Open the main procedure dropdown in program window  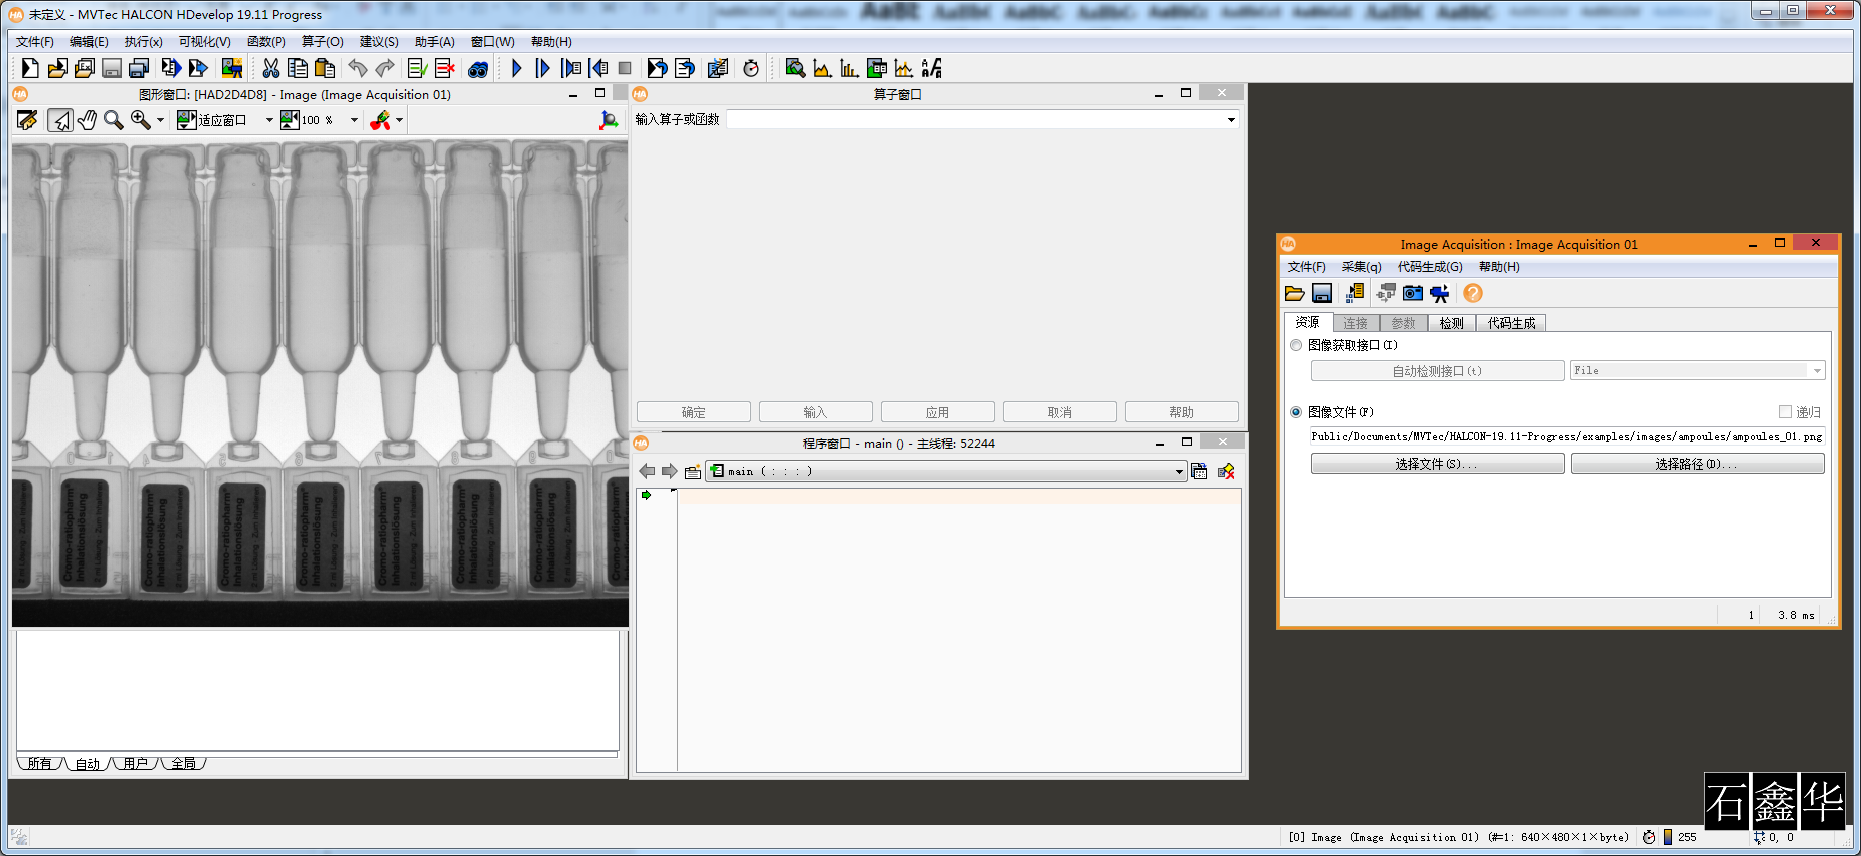[1179, 472]
